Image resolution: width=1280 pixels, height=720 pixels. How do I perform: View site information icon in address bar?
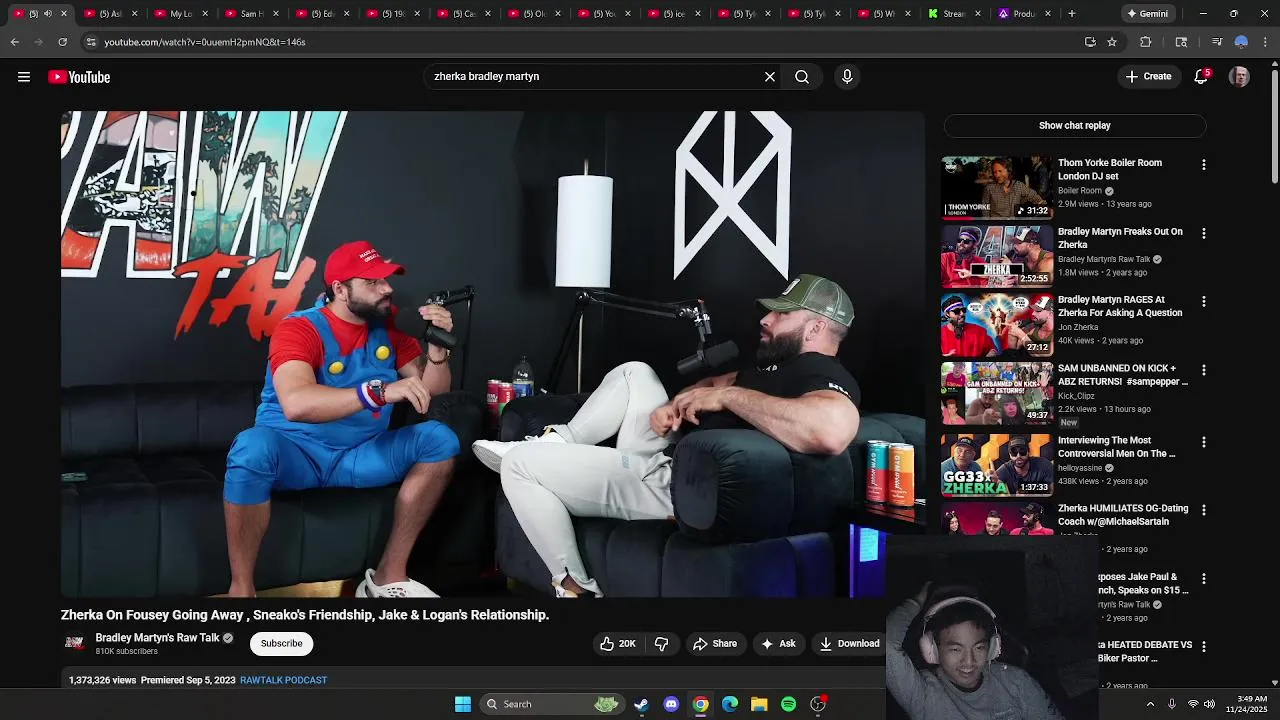91,42
